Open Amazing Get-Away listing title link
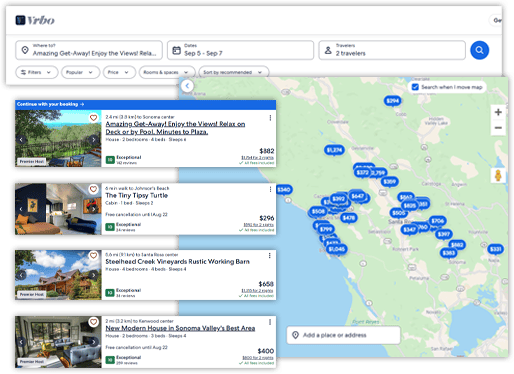The height and width of the screenshot is (374, 514). tap(175, 128)
